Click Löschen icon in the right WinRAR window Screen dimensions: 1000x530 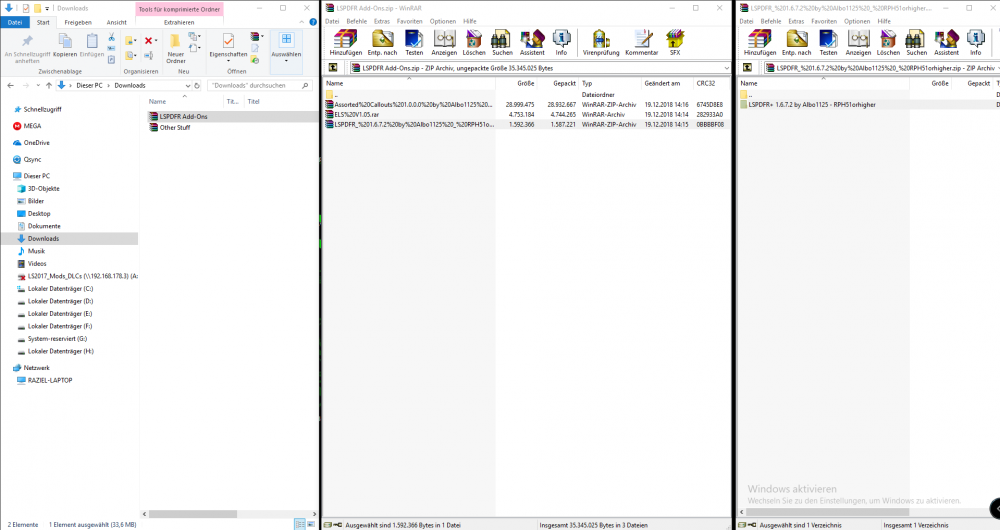(x=888, y=42)
